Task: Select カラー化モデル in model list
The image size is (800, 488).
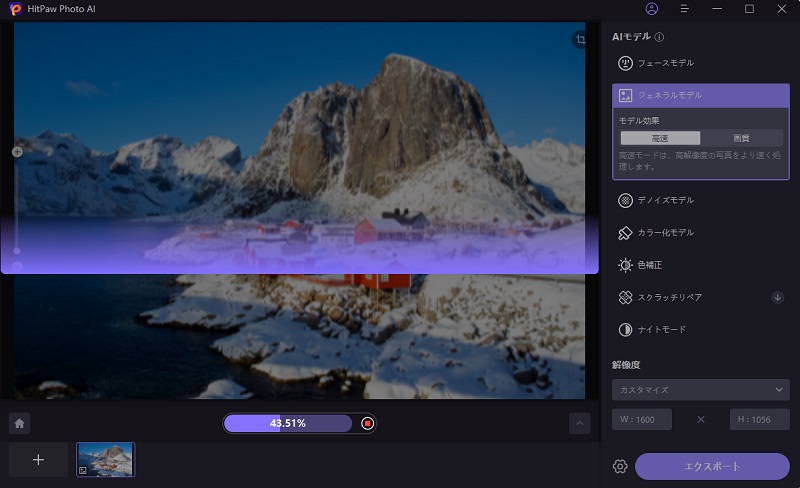Action: pos(668,233)
